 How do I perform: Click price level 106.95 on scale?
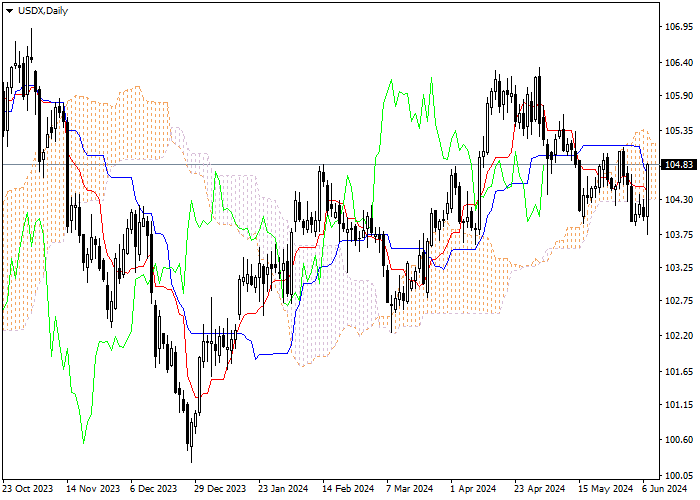pyautogui.click(x=679, y=27)
